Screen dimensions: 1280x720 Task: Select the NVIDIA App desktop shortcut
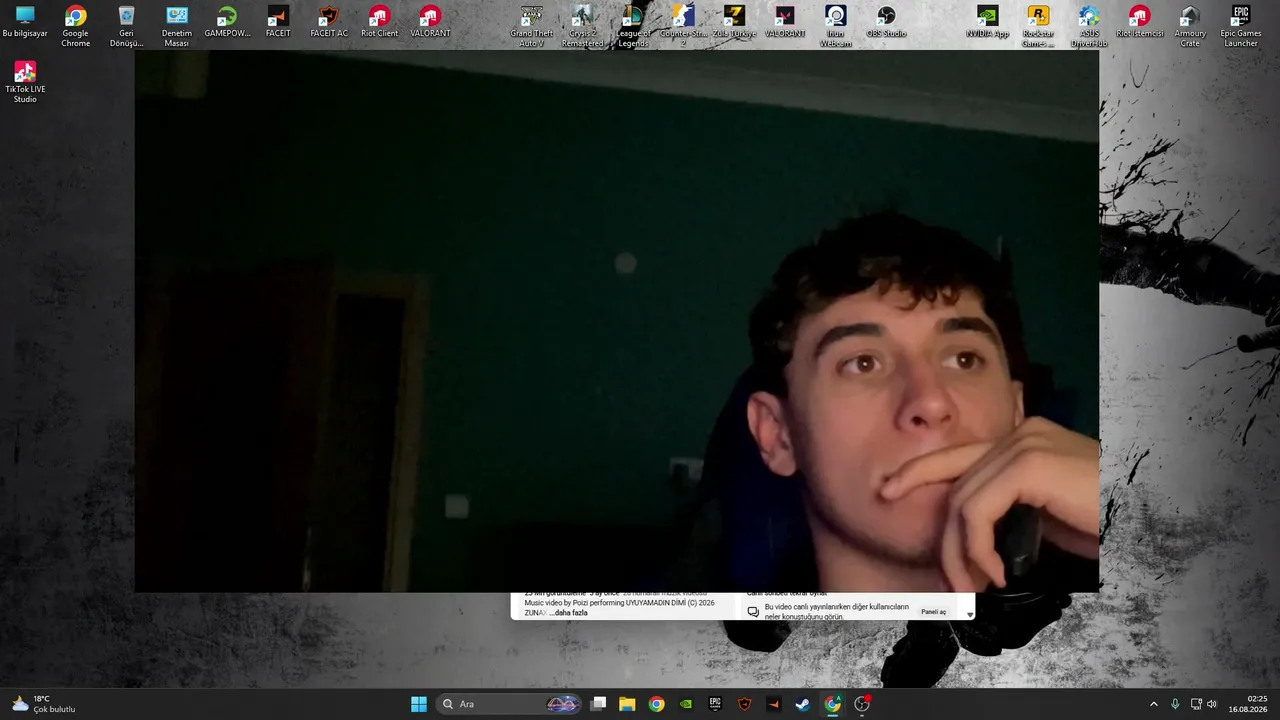987,22
